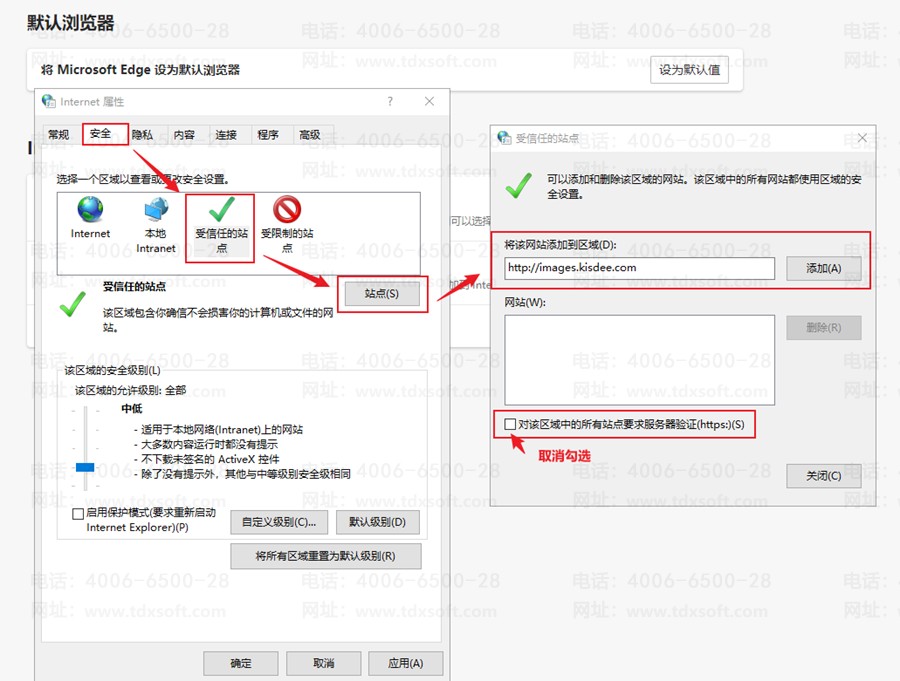Click 选择一个区域以查看或更改安全设置 text
The image size is (900, 681).
pyautogui.click(x=143, y=180)
